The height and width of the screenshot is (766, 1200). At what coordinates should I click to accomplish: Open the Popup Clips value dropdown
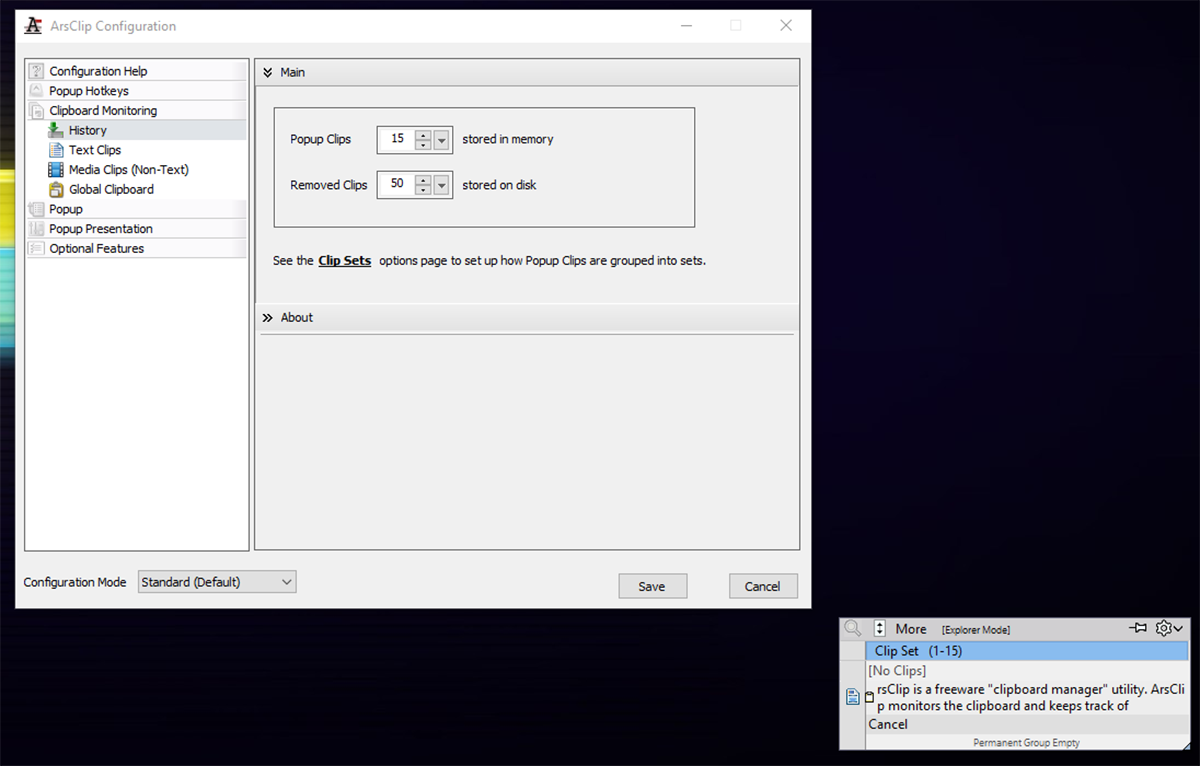(x=442, y=140)
